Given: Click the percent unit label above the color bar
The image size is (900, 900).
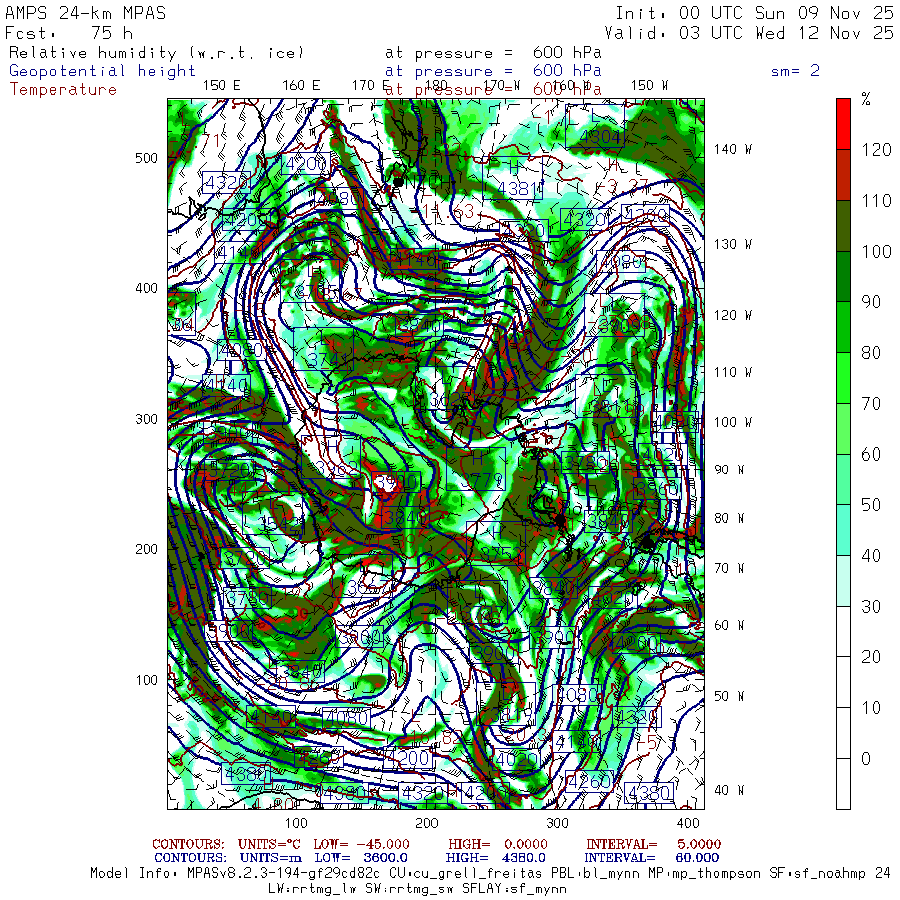Looking at the screenshot, I should pyautogui.click(x=866, y=99).
